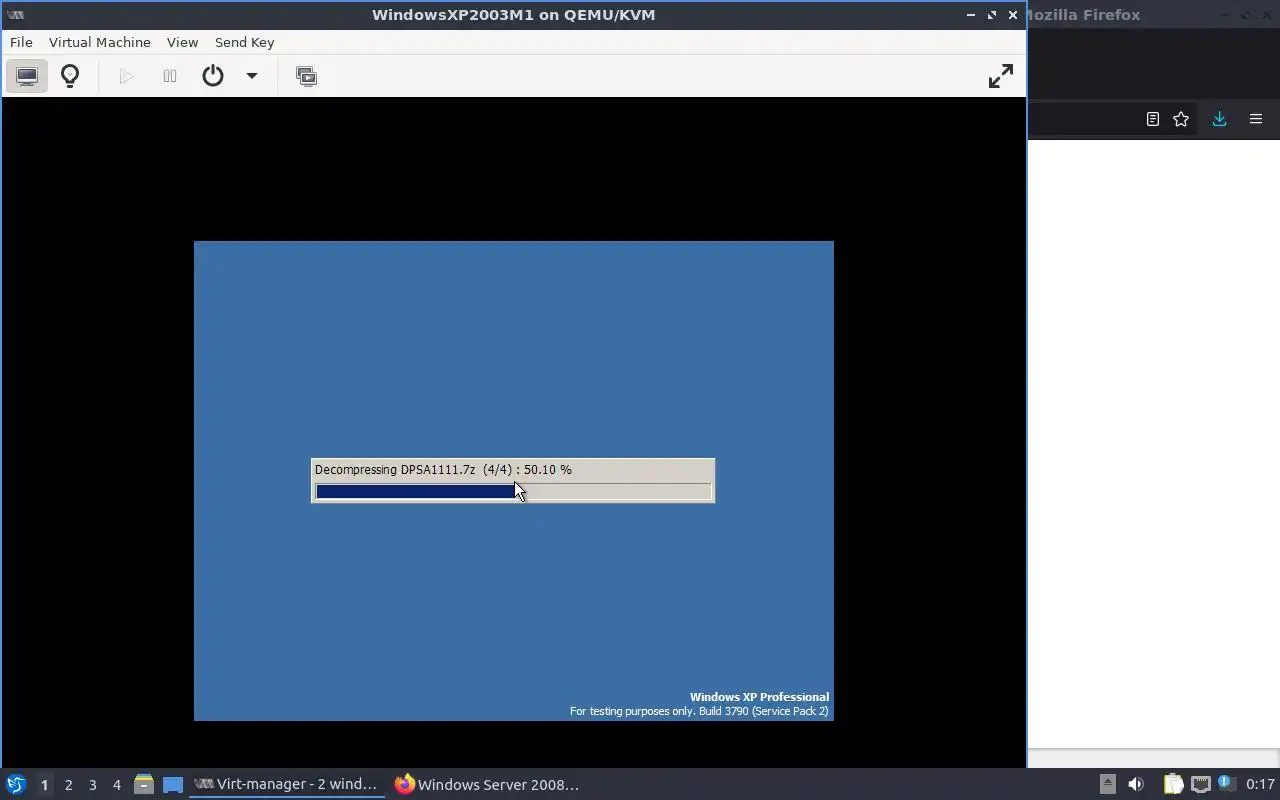
Task: Toggle reader view in Firefox
Action: tap(1152, 119)
